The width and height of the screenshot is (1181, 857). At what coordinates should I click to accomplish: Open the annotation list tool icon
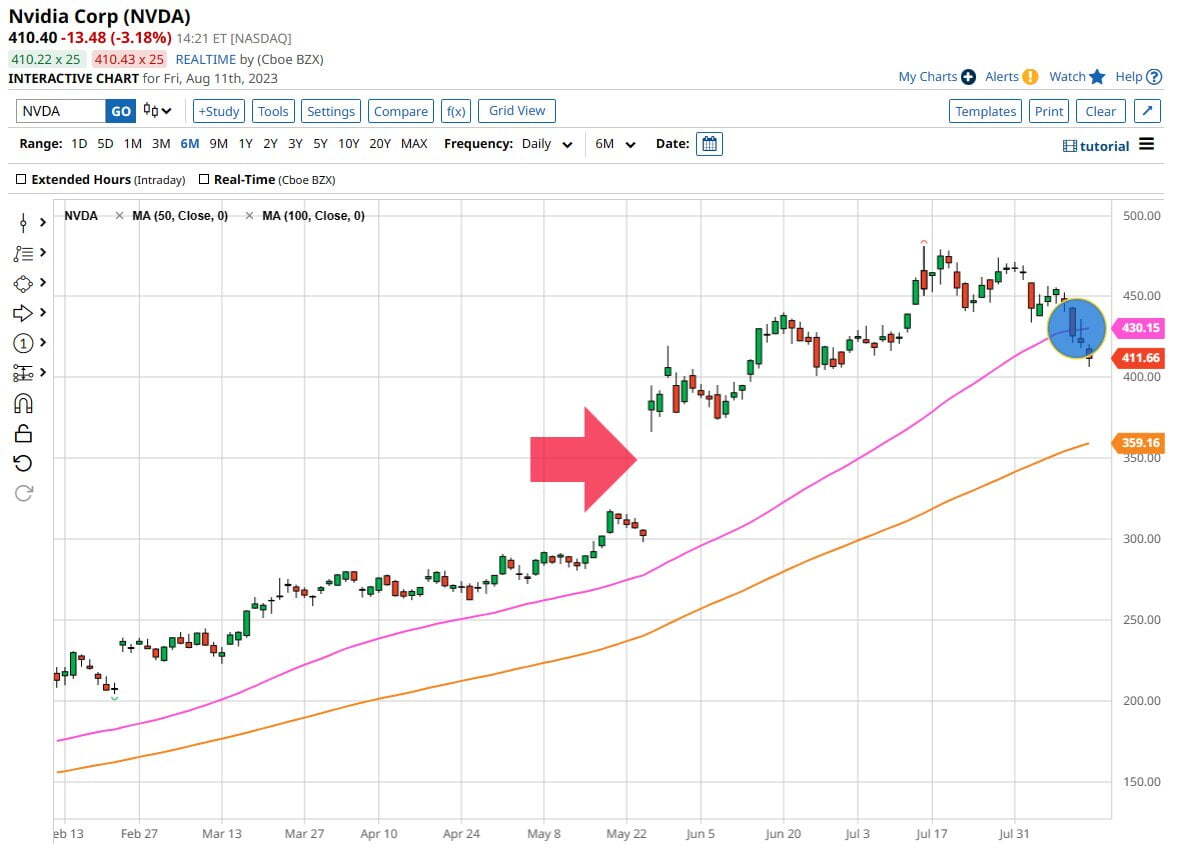23,254
